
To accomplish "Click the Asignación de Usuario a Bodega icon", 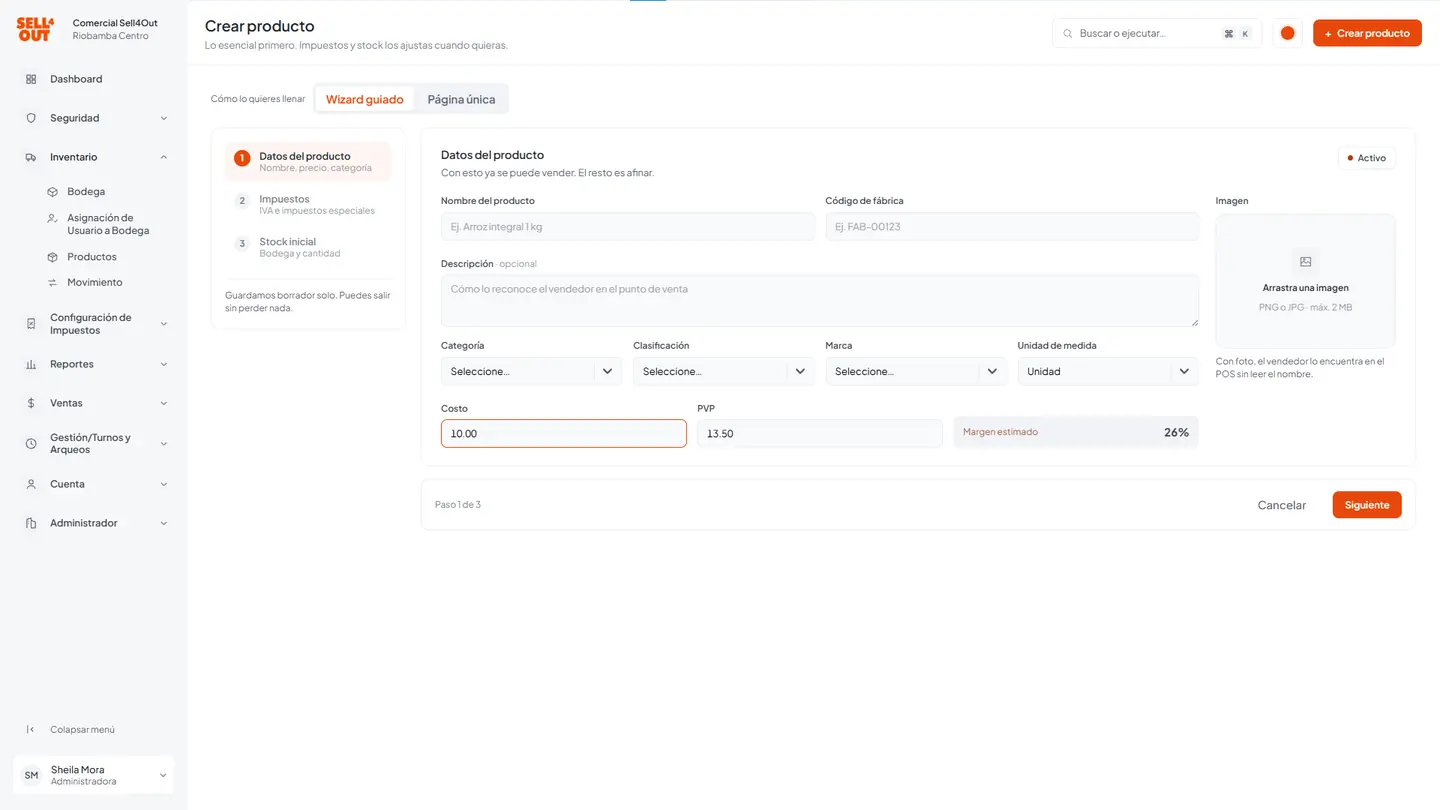I will [53, 218].
